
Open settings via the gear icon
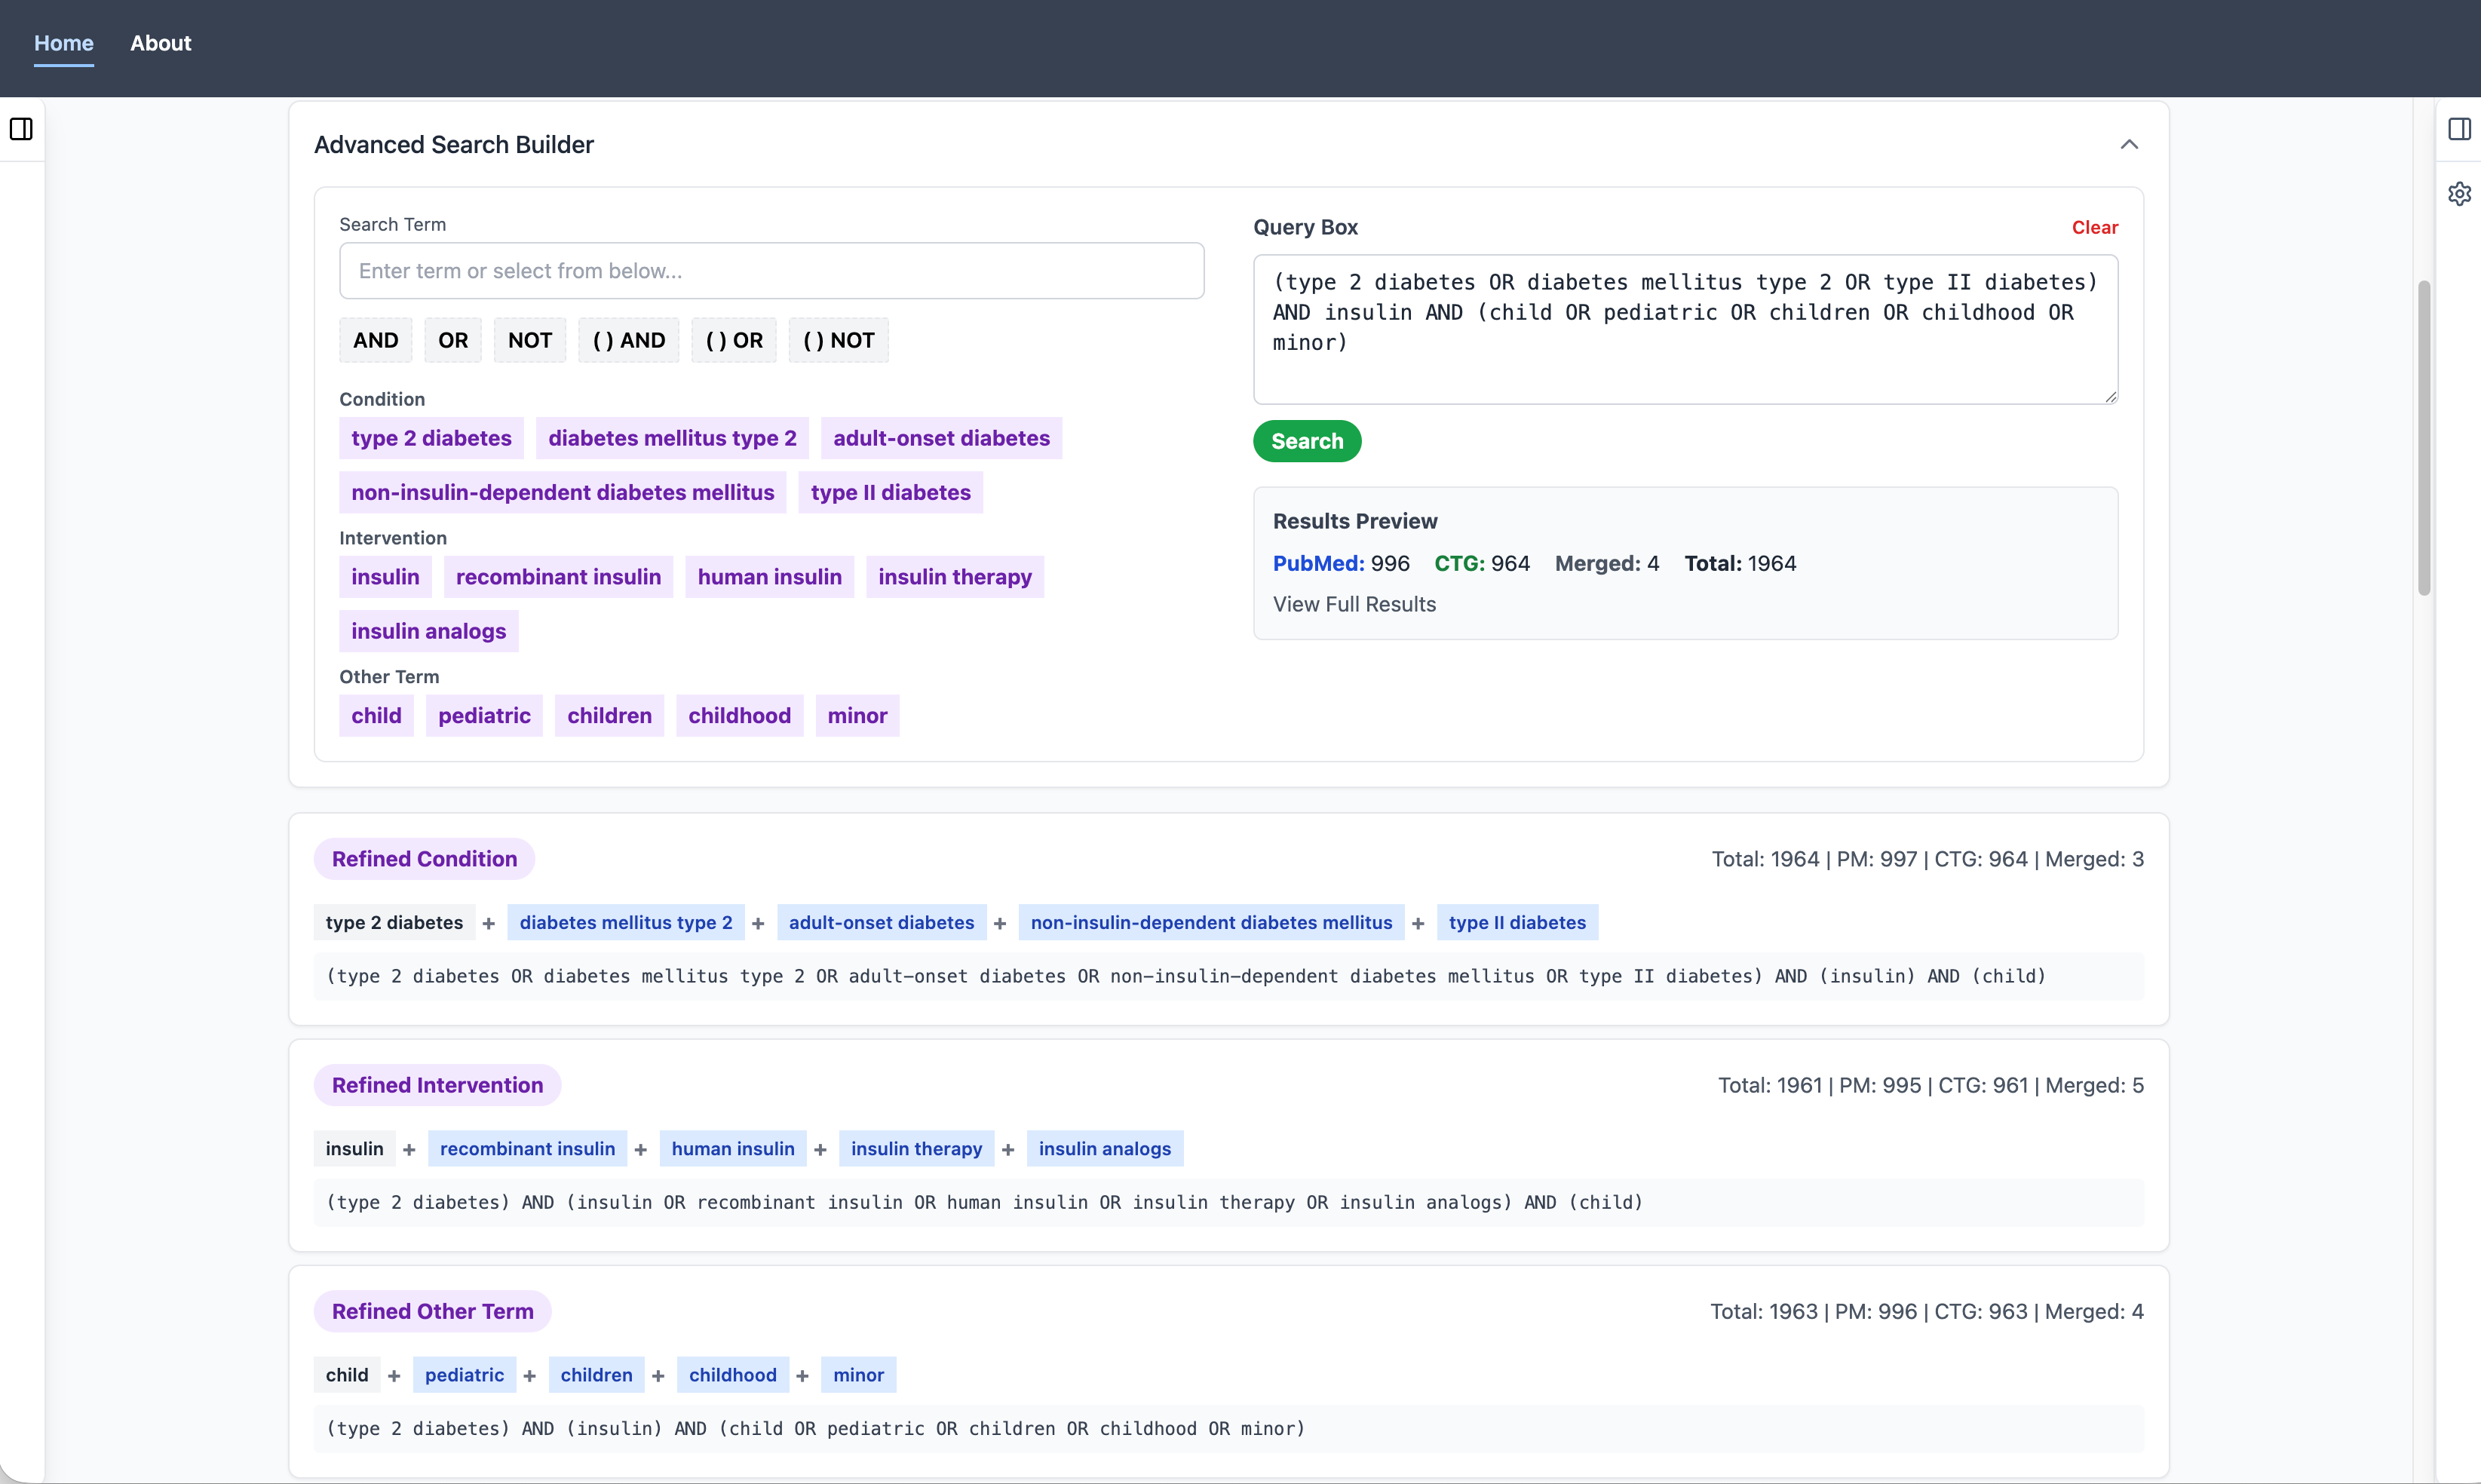pos(2459,194)
